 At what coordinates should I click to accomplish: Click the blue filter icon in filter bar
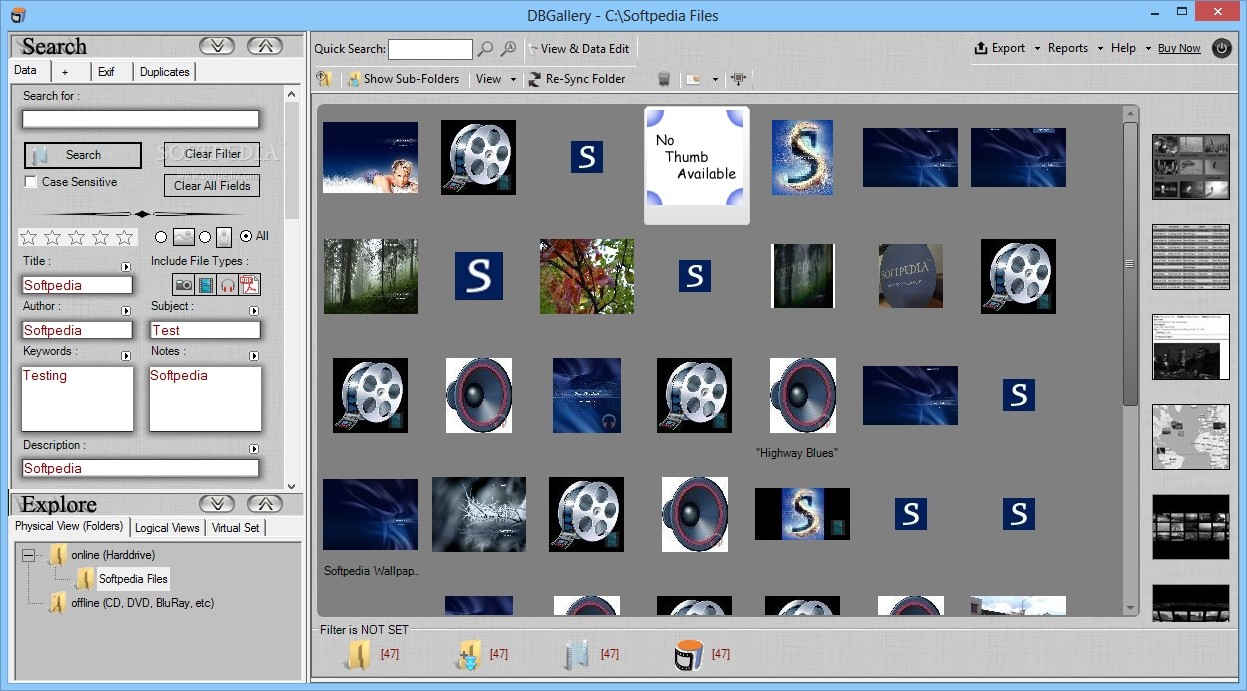point(576,655)
